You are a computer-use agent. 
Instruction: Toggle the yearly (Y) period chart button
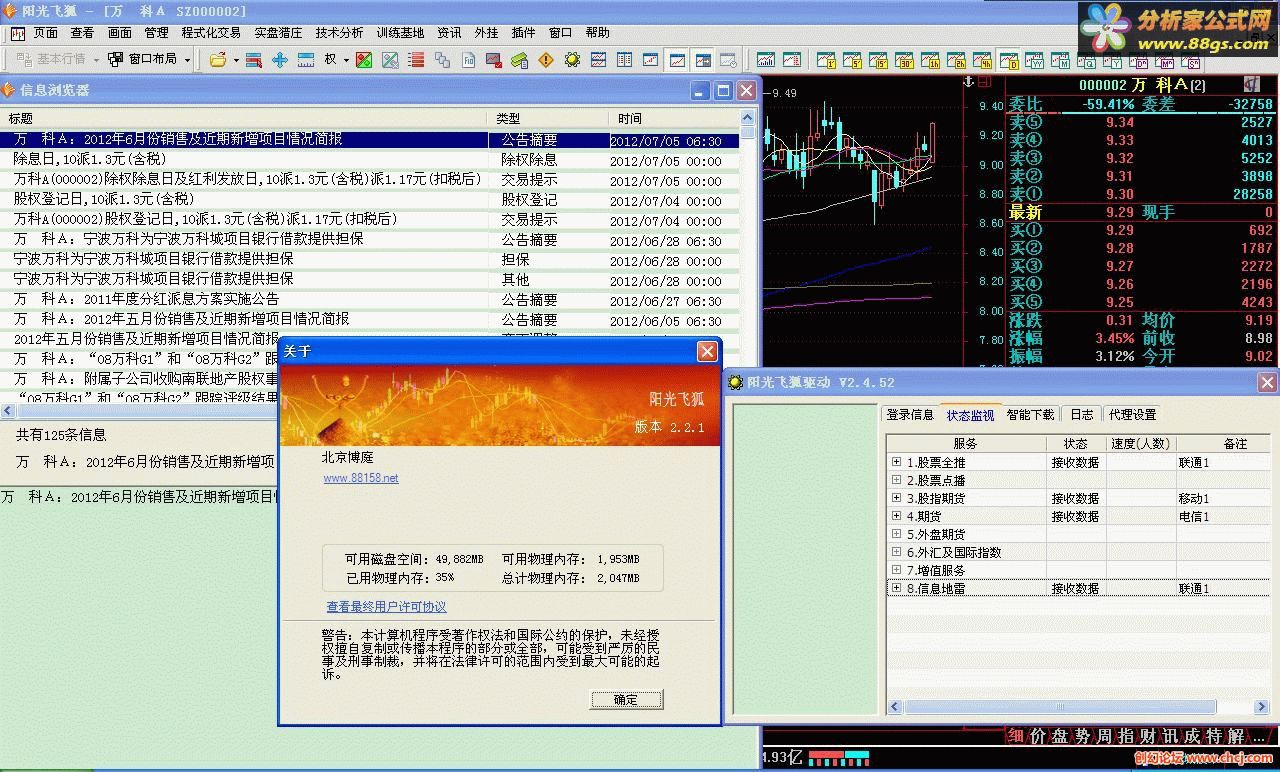(1111, 60)
